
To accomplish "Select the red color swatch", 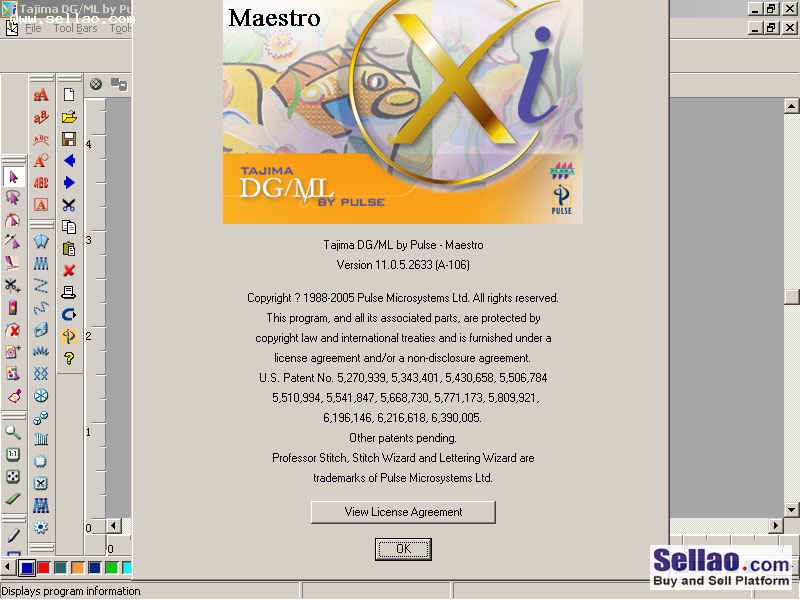I will point(44,567).
